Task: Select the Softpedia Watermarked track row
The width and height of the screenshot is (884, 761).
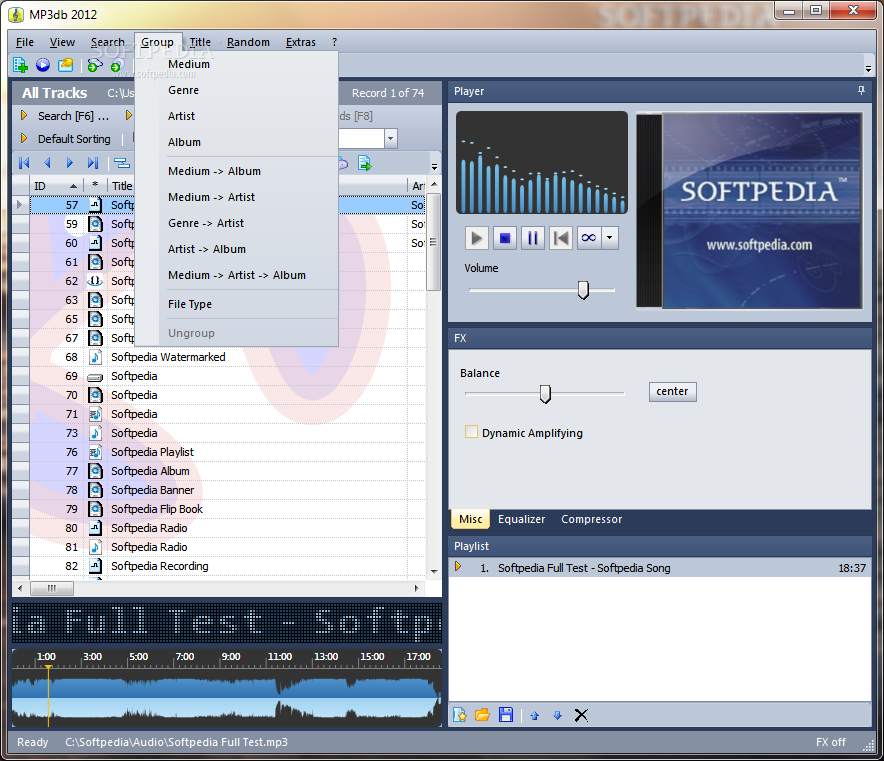Action: (x=227, y=357)
